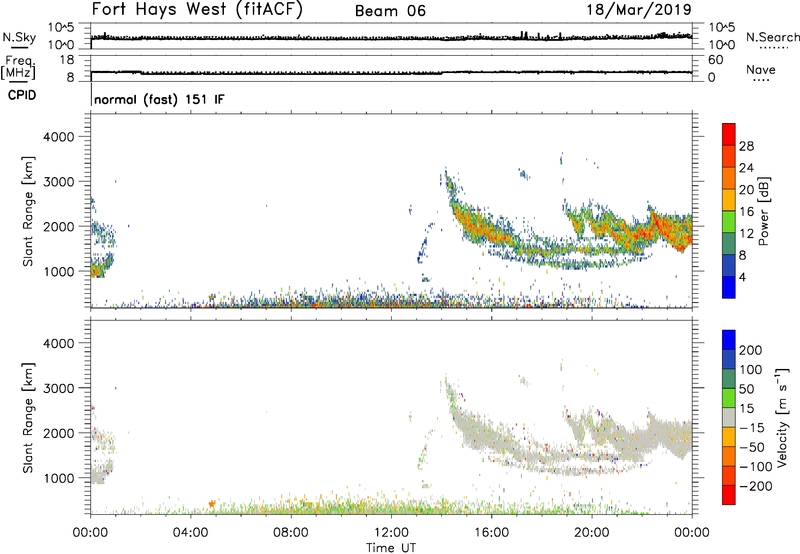
Task: Click the '16:00' time tick label
Action: (x=491, y=533)
